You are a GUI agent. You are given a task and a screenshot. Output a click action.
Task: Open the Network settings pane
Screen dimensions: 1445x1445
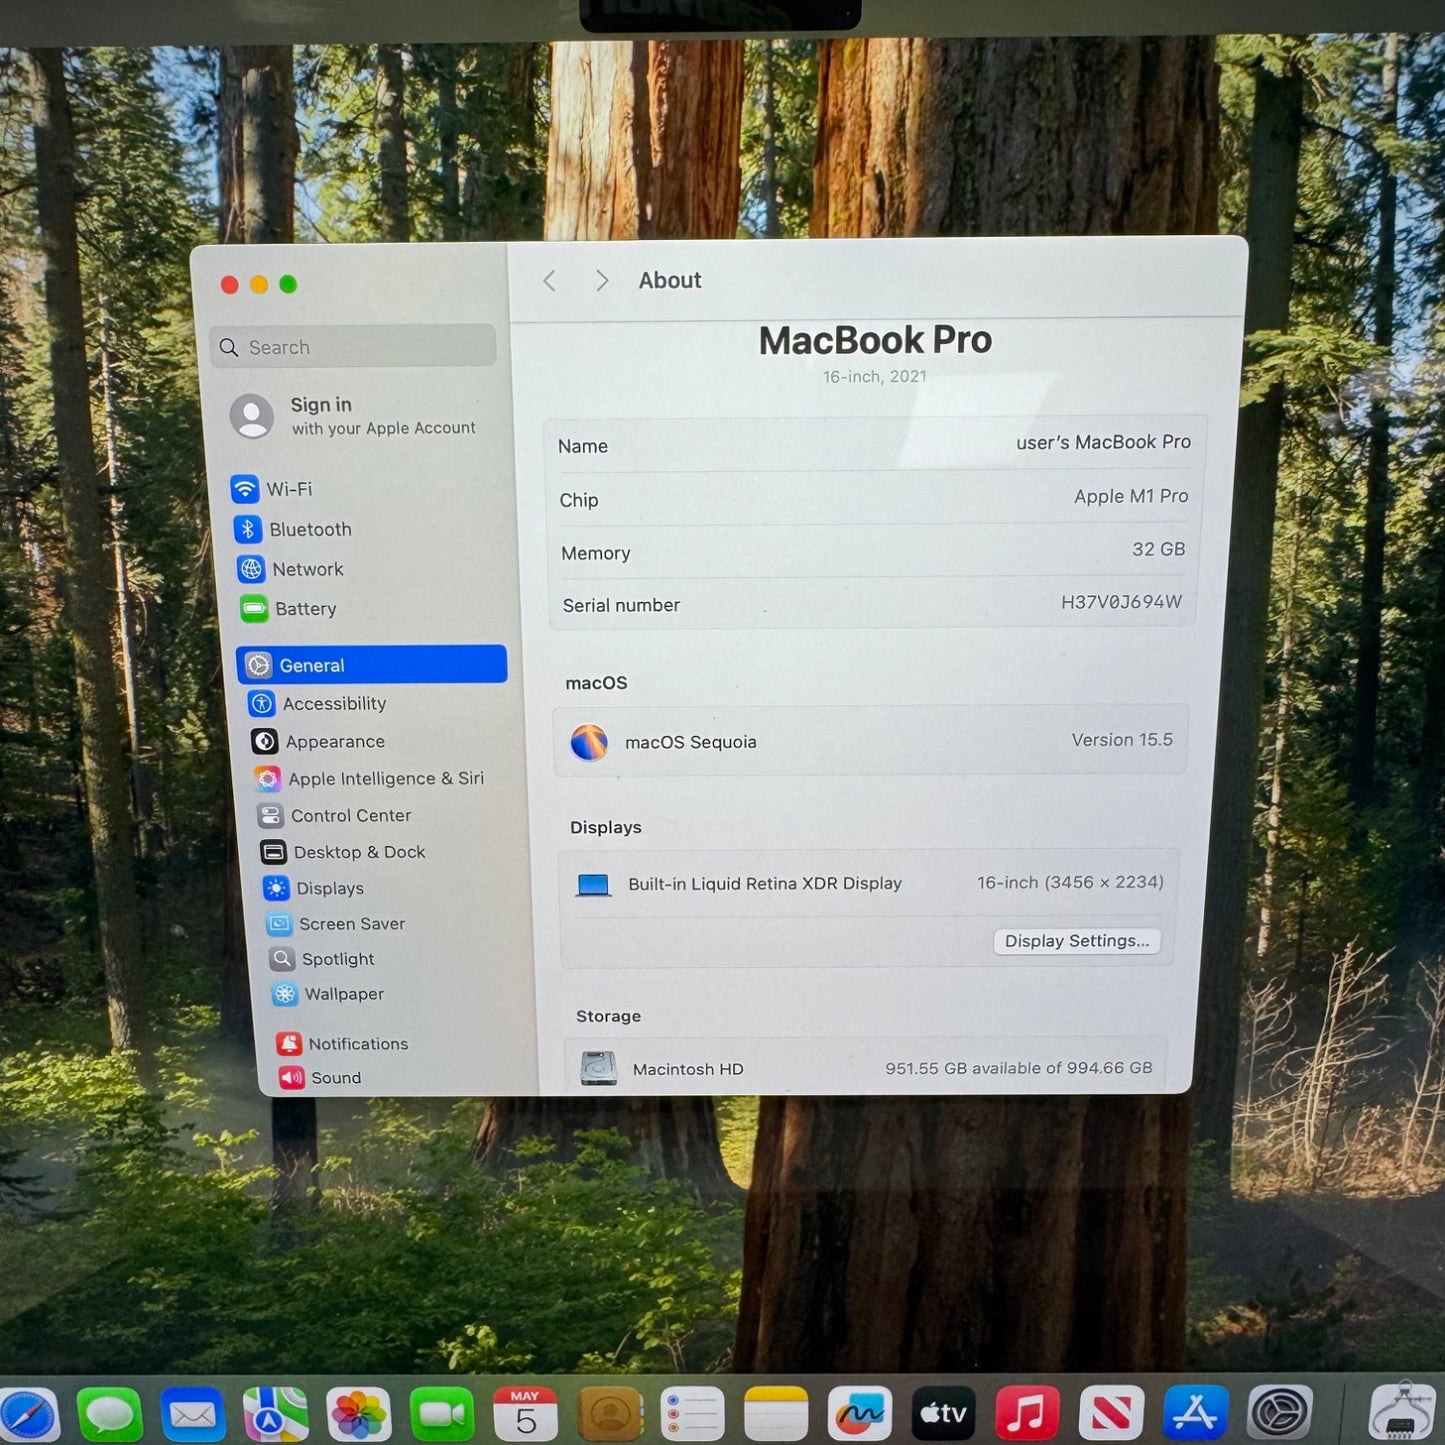(x=291, y=569)
